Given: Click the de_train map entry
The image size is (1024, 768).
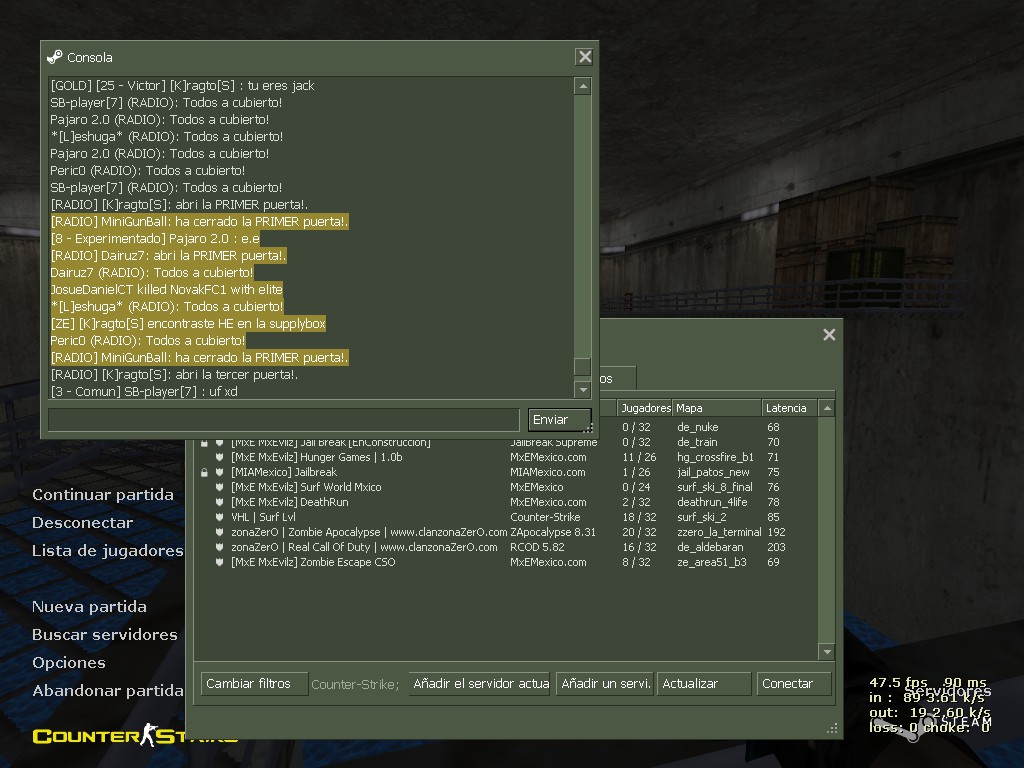Looking at the screenshot, I should click(x=697, y=442).
